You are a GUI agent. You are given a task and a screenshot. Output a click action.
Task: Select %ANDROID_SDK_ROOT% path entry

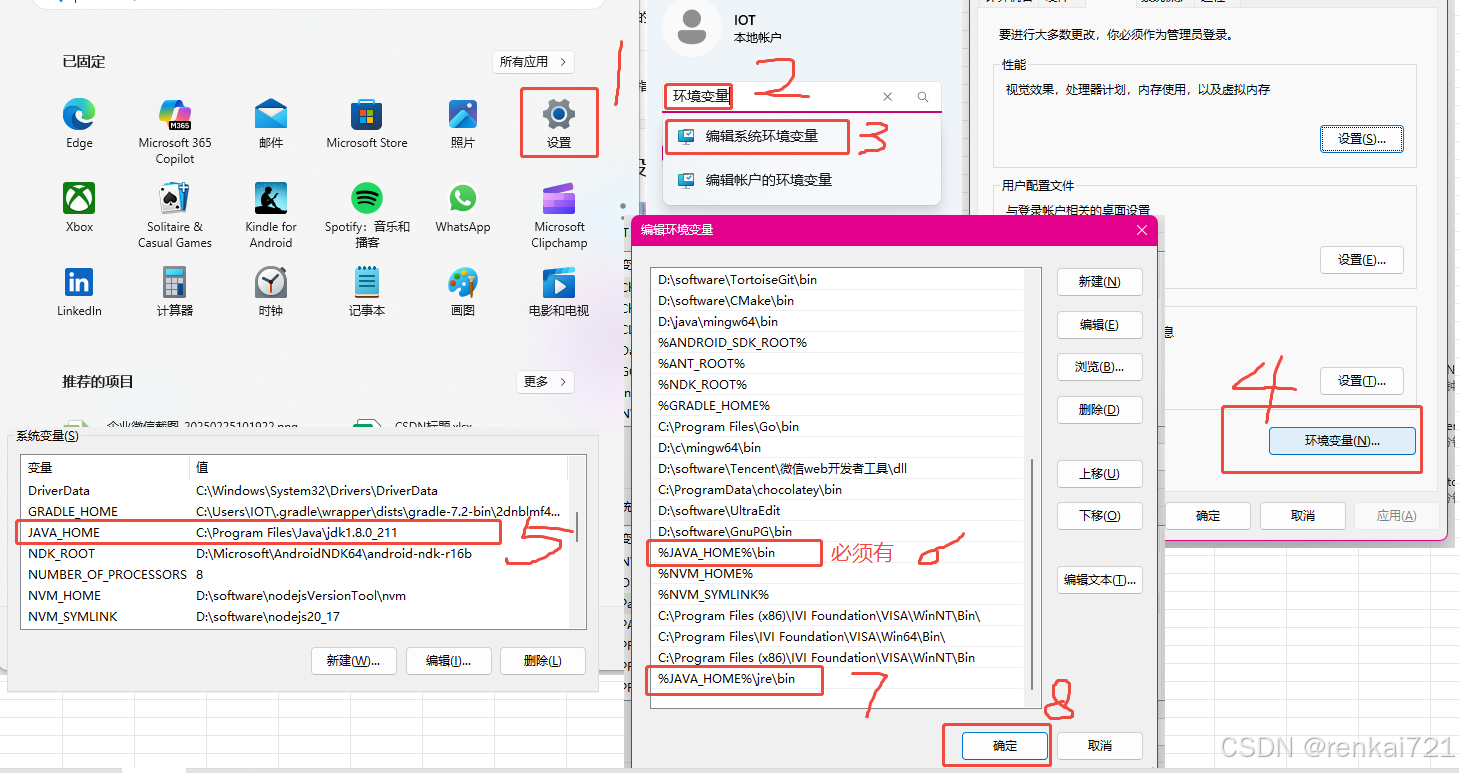pyautogui.click(x=838, y=343)
